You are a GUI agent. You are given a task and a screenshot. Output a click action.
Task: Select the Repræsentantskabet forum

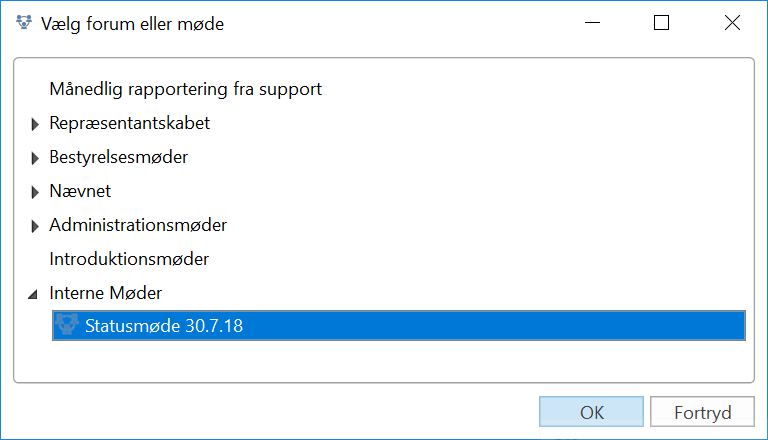pyautogui.click(x=129, y=124)
